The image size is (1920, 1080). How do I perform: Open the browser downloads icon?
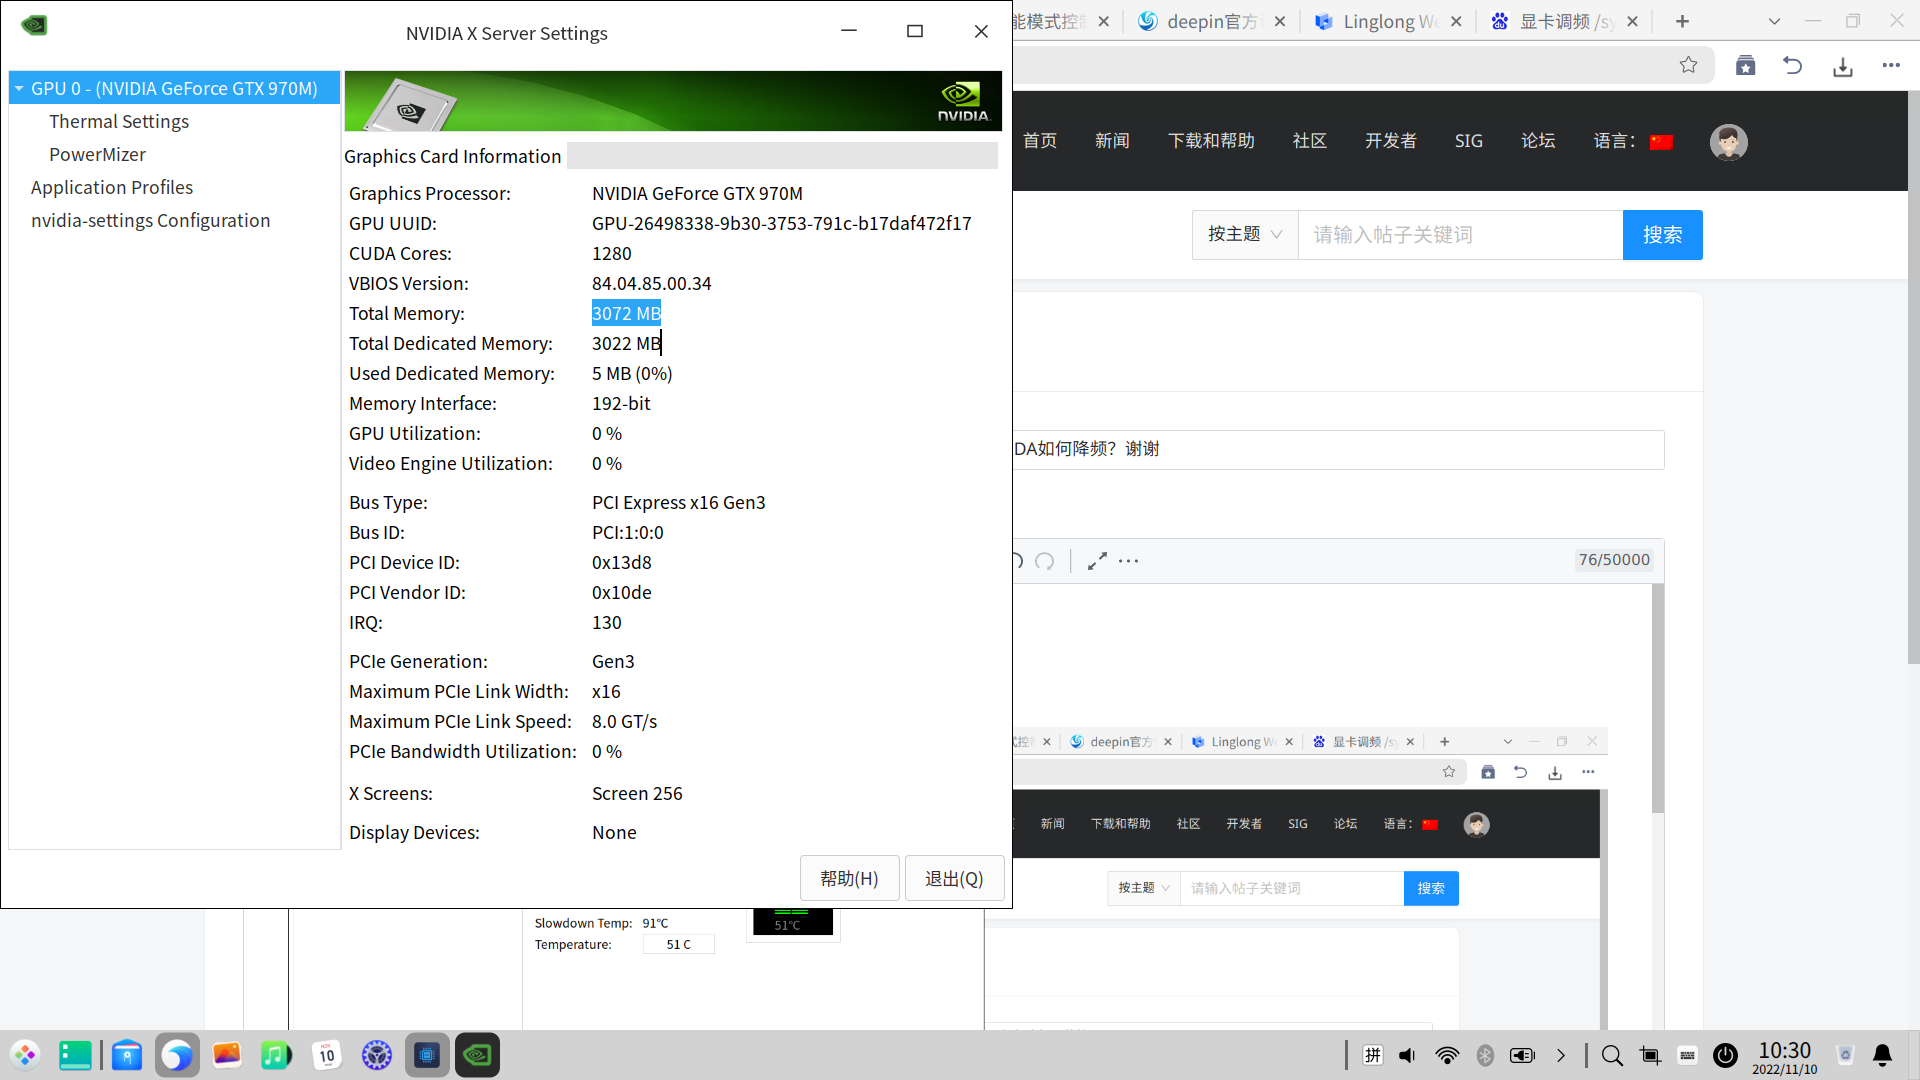tap(1842, 66)
